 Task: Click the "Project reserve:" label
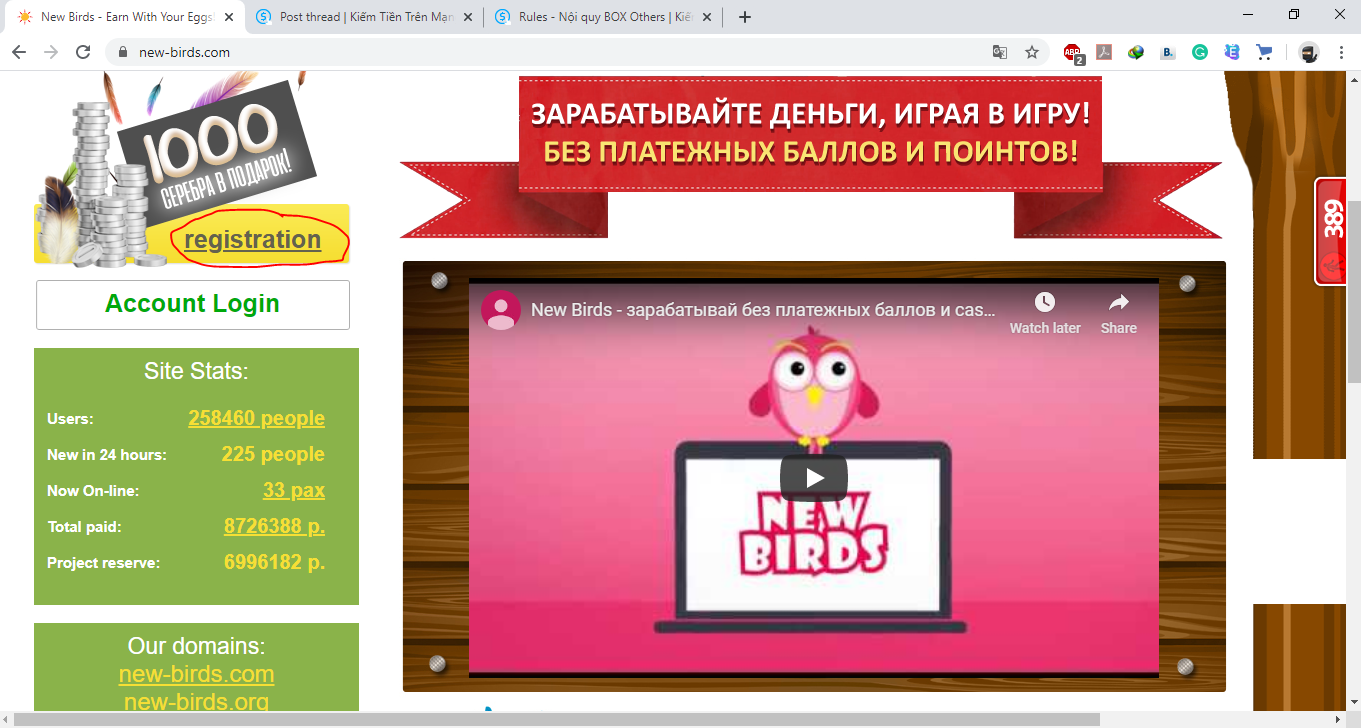coord(103,563)
